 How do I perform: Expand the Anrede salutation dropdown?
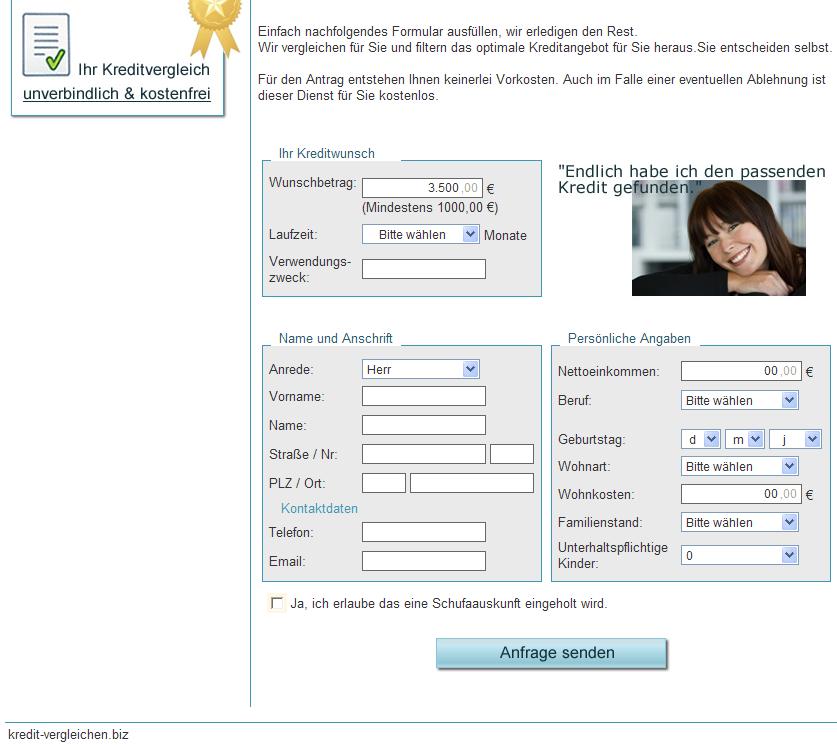pyautogui.click(x=420, y=369)
